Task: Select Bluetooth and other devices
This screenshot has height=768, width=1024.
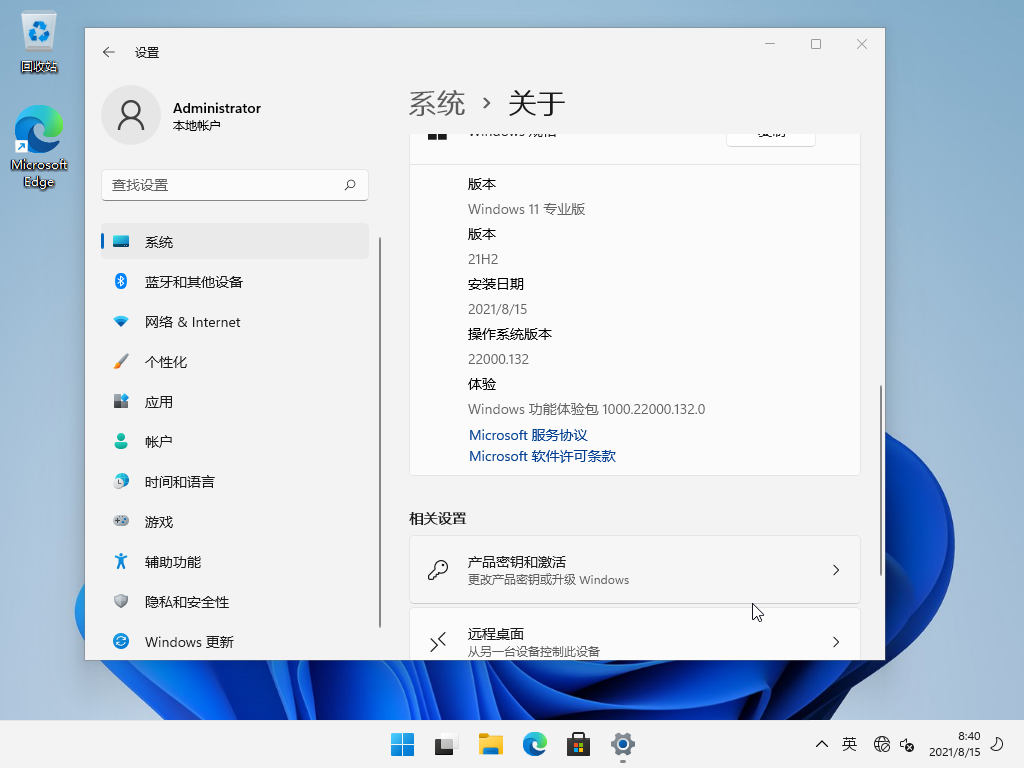Action: click(x=194, y=282)
